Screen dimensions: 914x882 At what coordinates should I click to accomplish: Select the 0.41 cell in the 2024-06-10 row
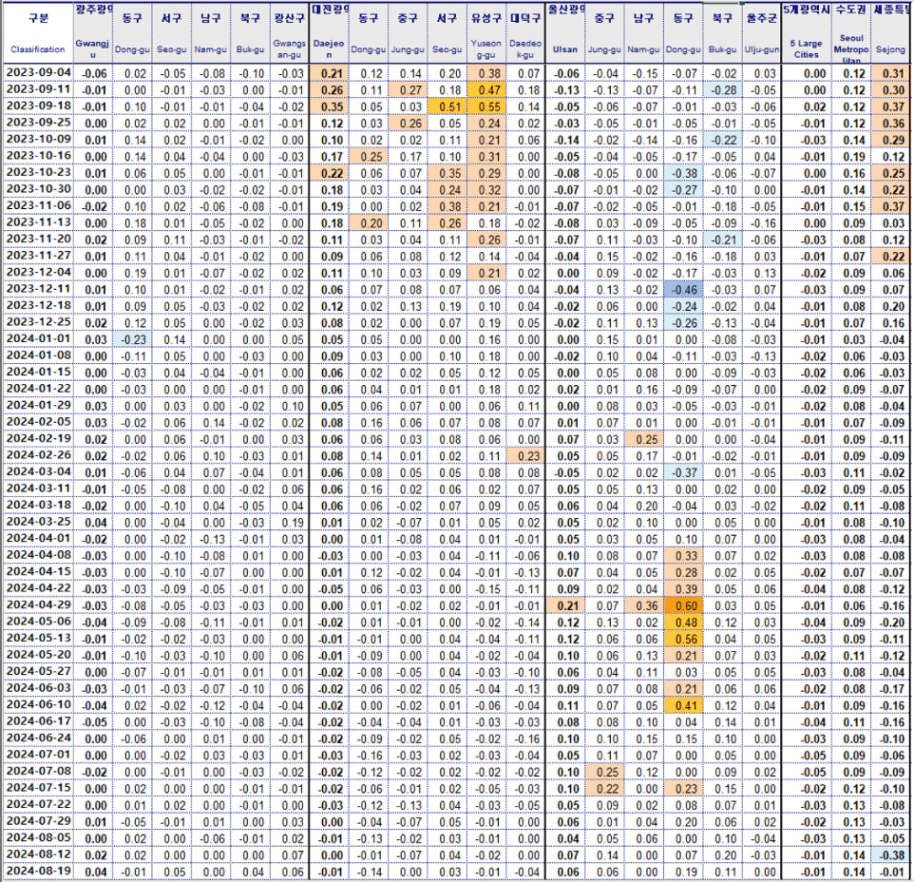[683, 705]
